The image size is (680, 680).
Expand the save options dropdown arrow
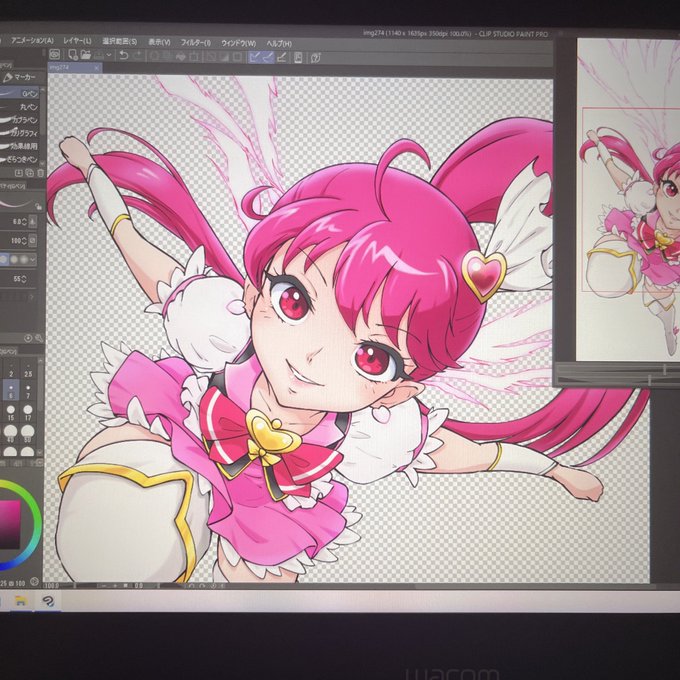tap(109, 55)
